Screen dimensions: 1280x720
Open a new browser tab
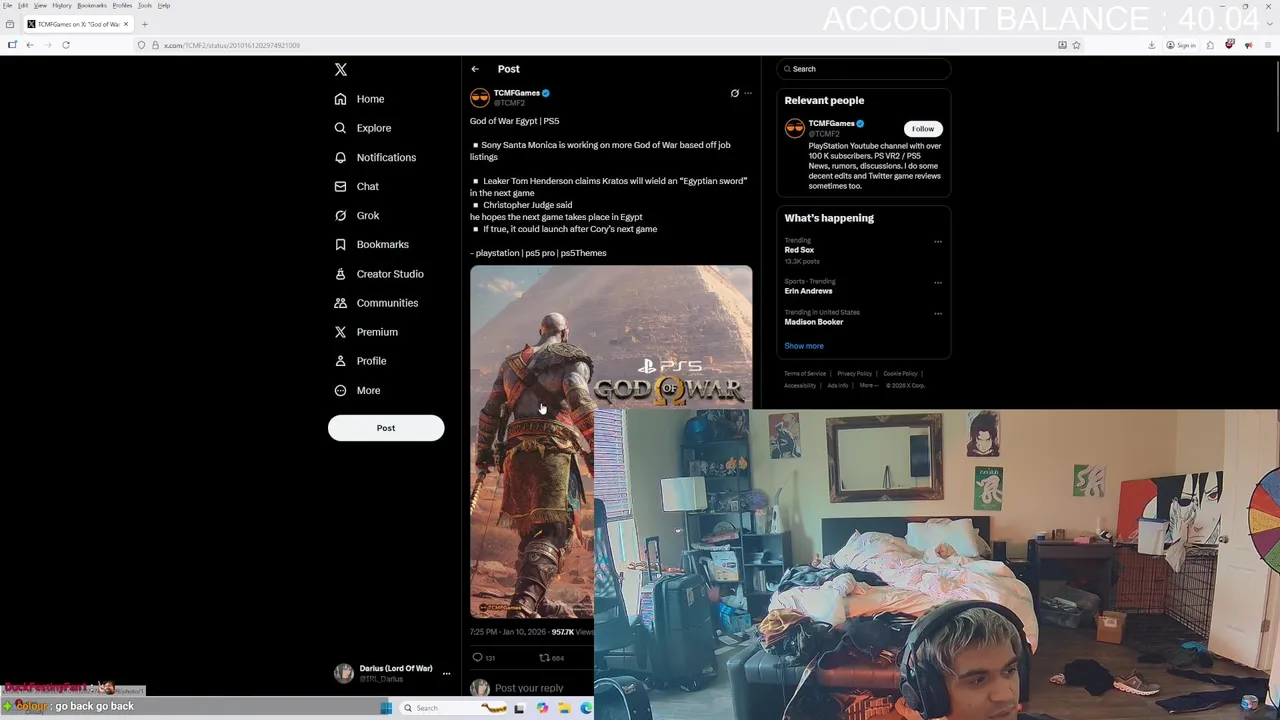point(145,24)
